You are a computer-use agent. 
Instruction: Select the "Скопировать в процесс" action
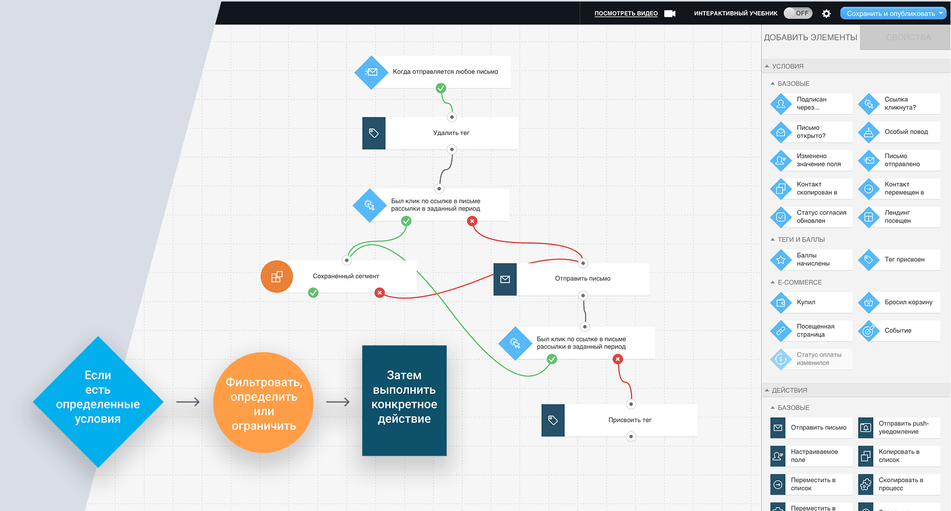[899, 484]
